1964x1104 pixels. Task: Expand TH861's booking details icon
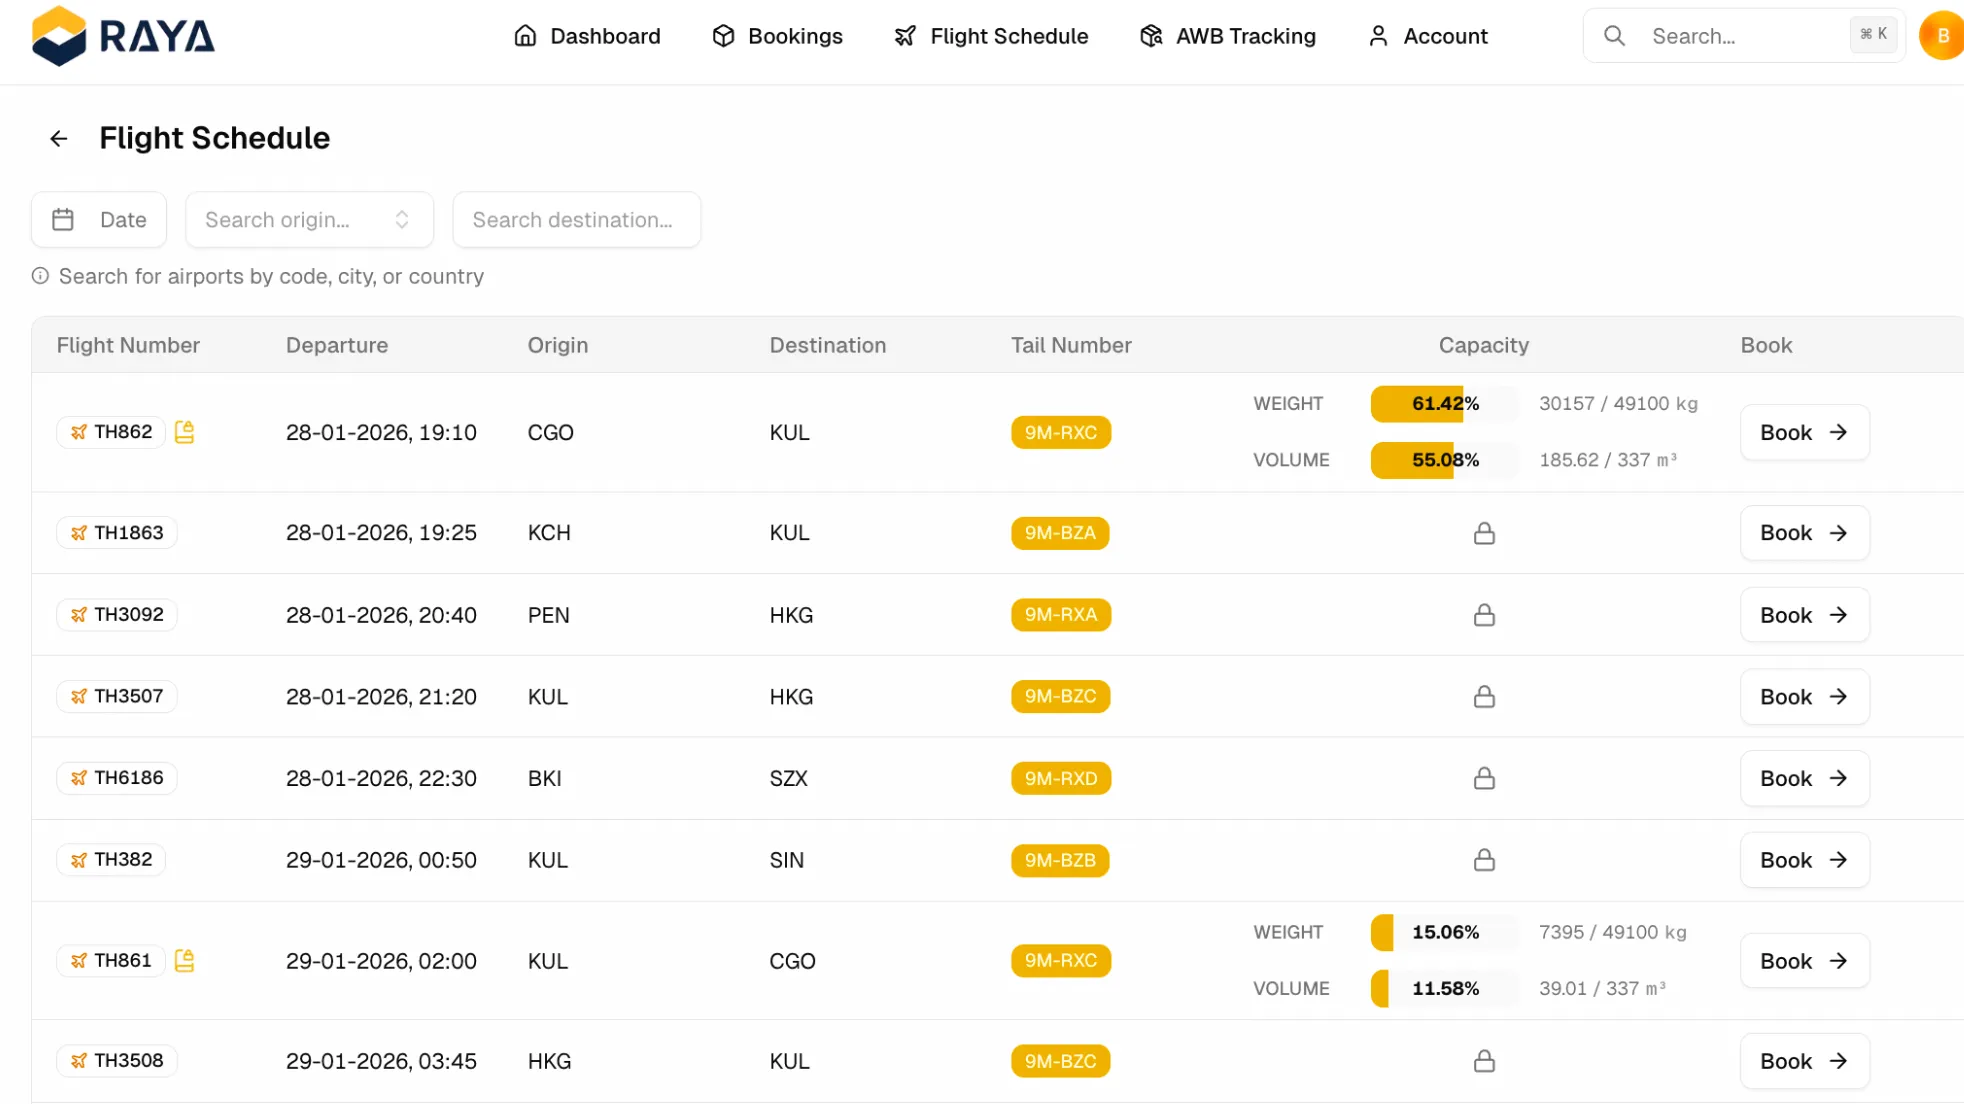coord(184,960)
